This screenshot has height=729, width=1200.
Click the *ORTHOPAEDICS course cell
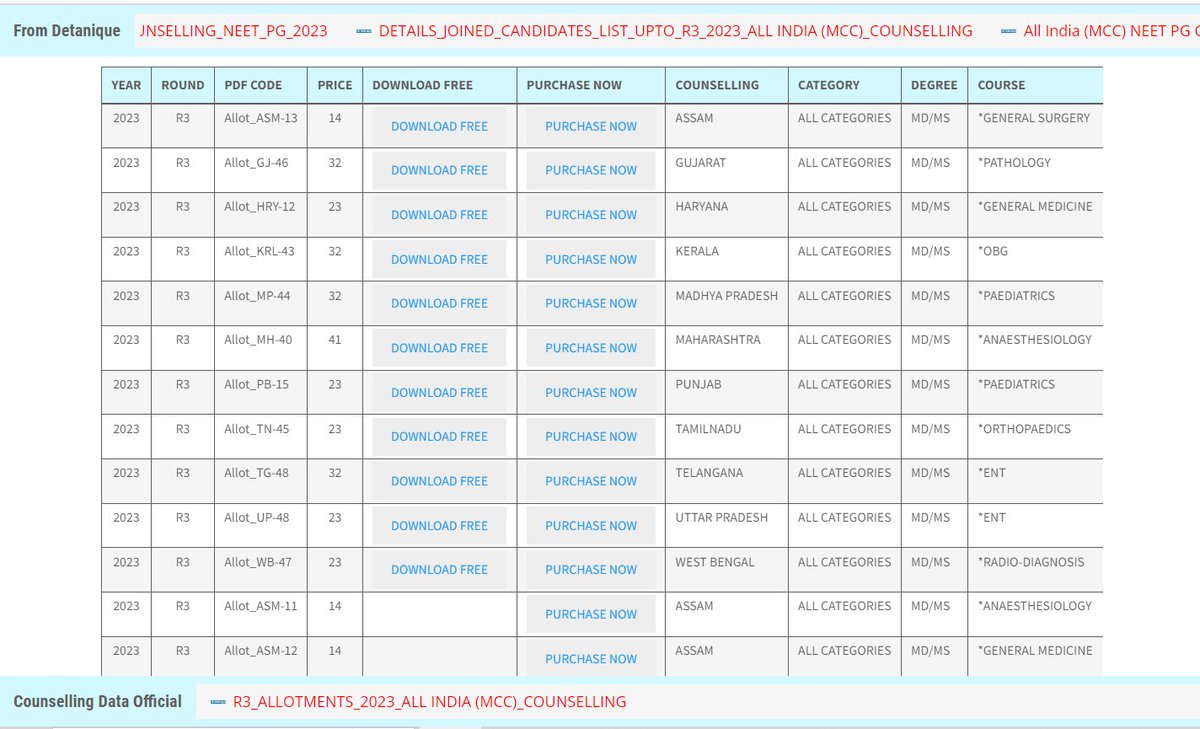click(x=1036, y=436)
